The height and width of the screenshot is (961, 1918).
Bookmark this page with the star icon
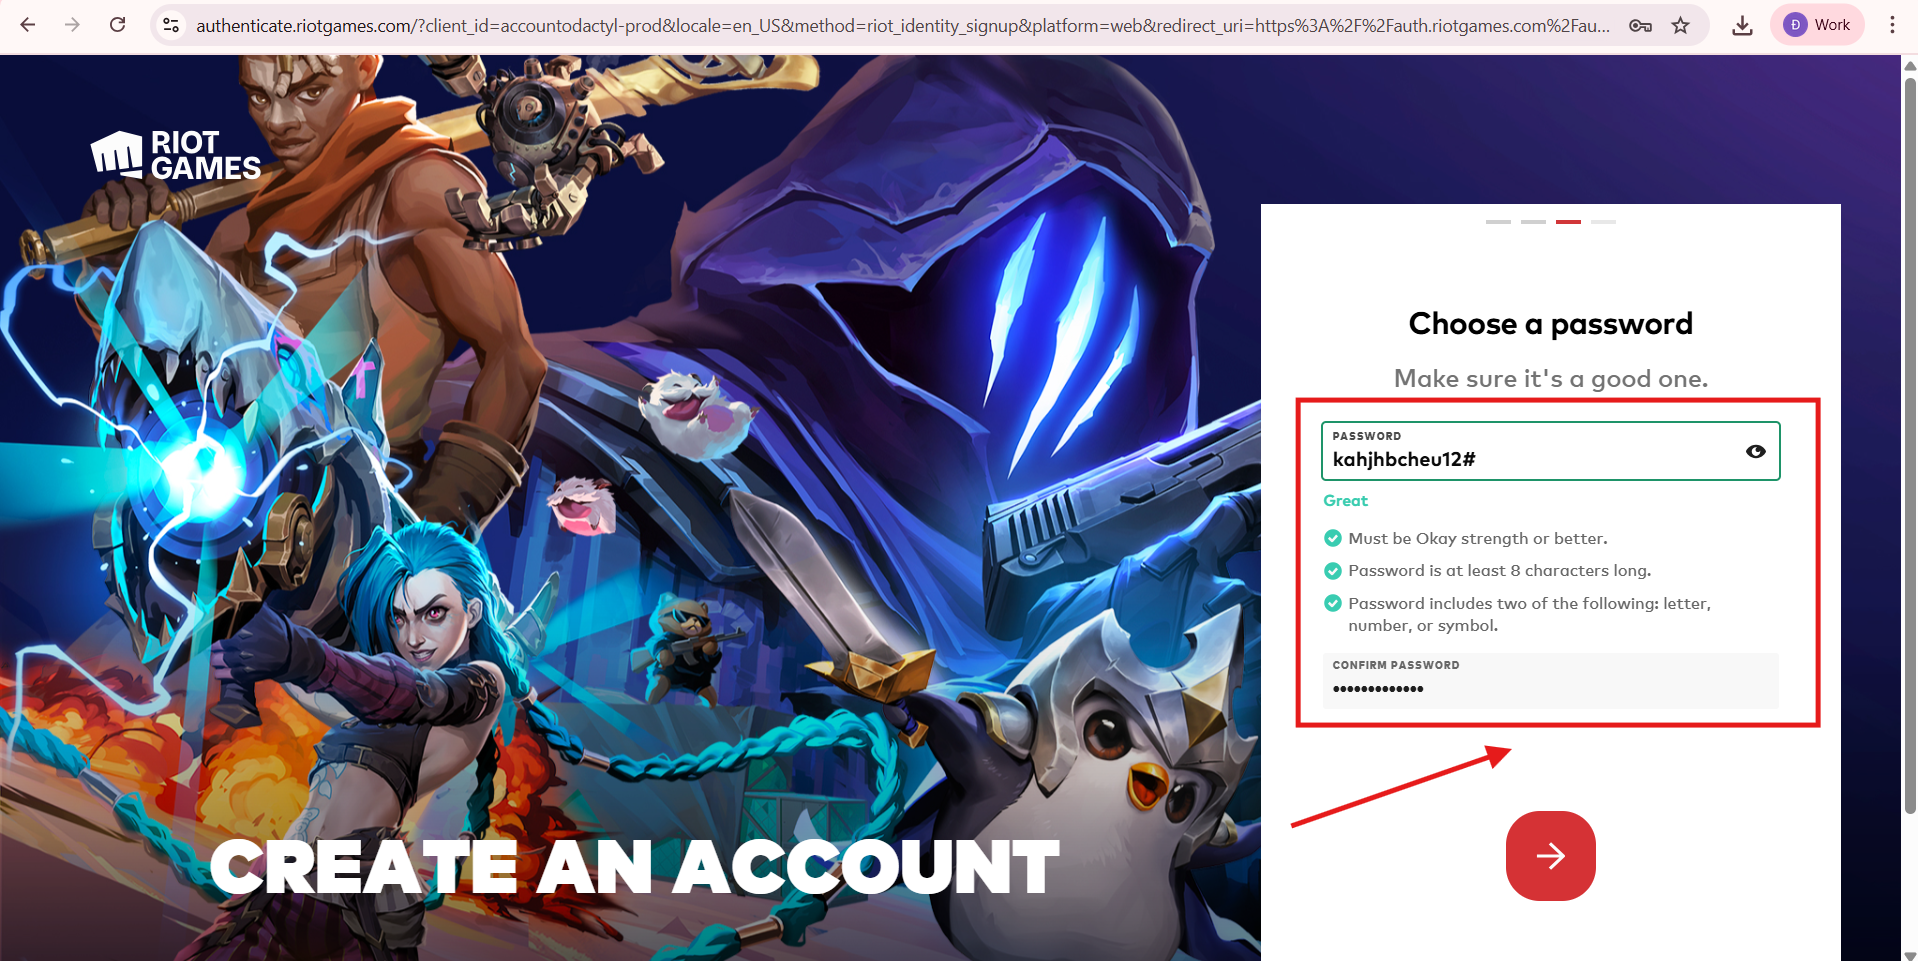(x=1681, y=25)
